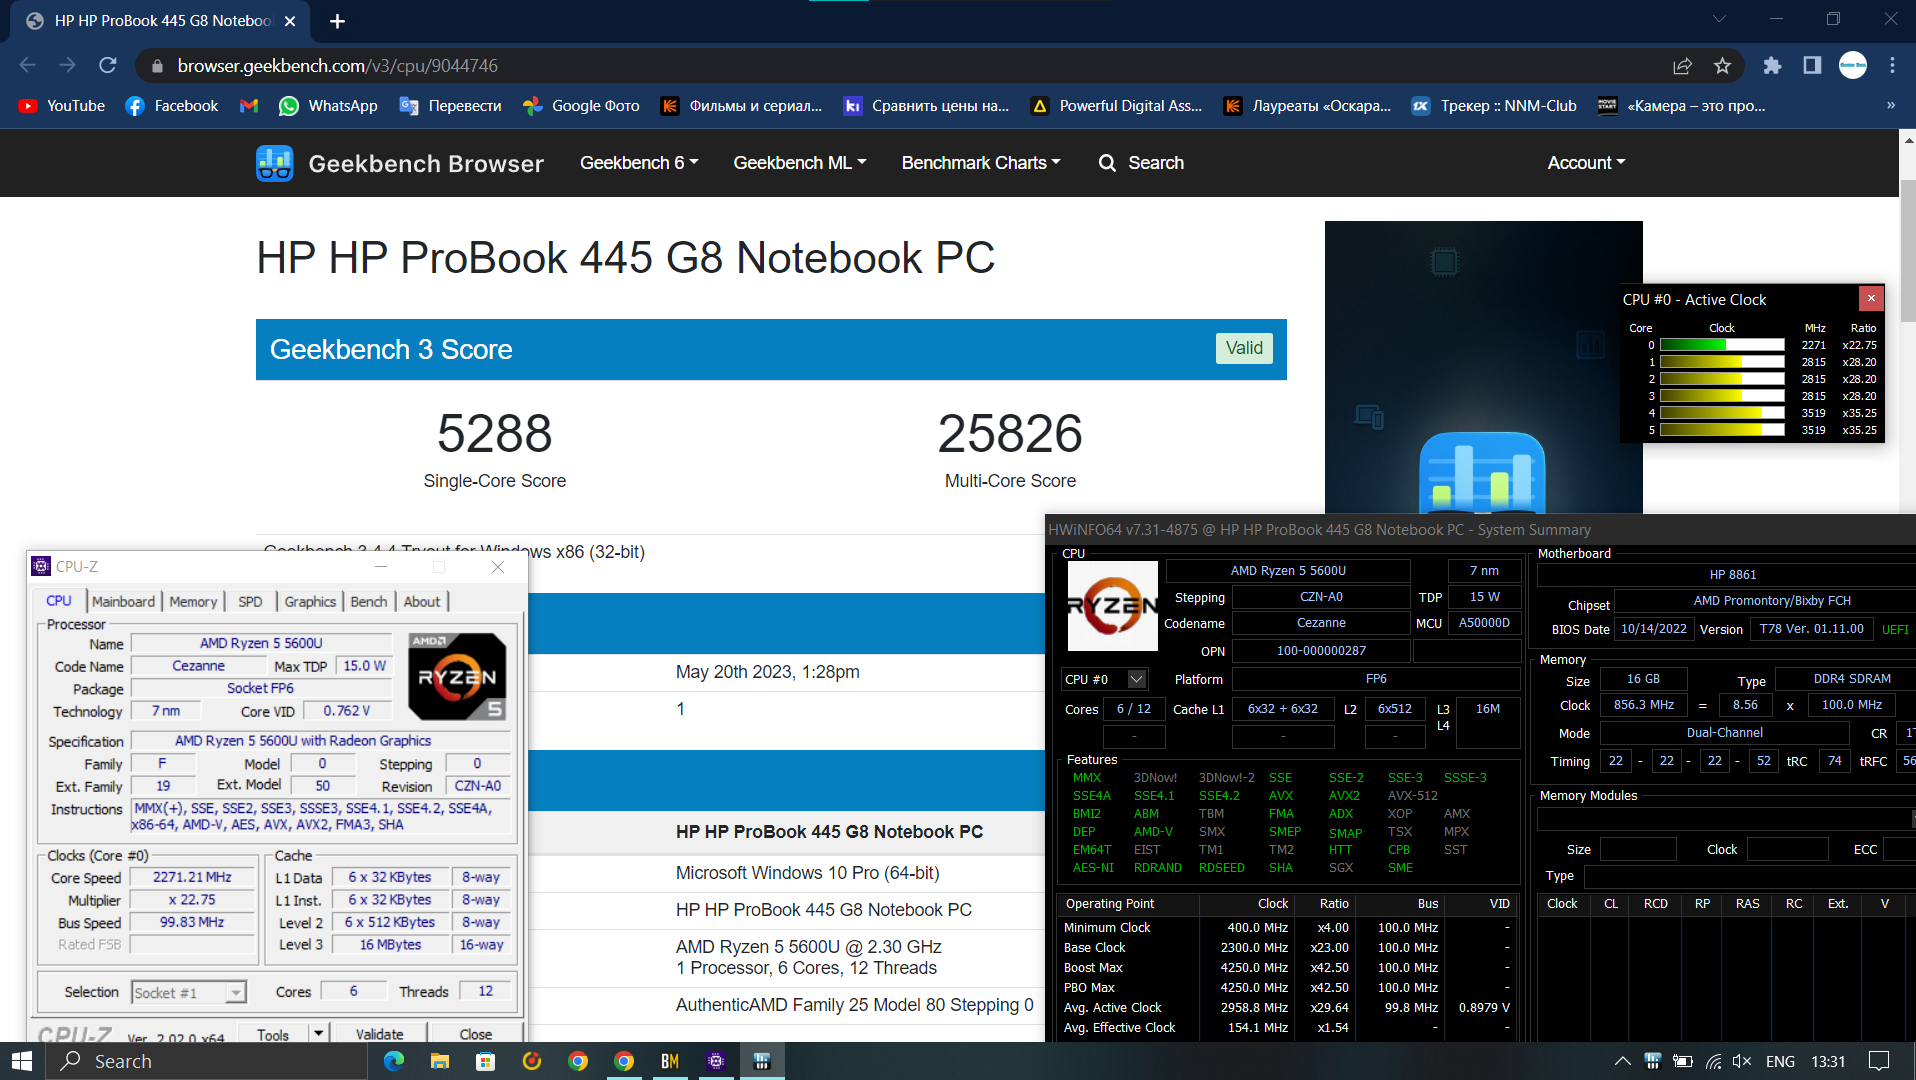This screenshot has height=1080, width=1916.
Task: Click the Tools button in CPU-Z
Action: tap(273, 1034)
